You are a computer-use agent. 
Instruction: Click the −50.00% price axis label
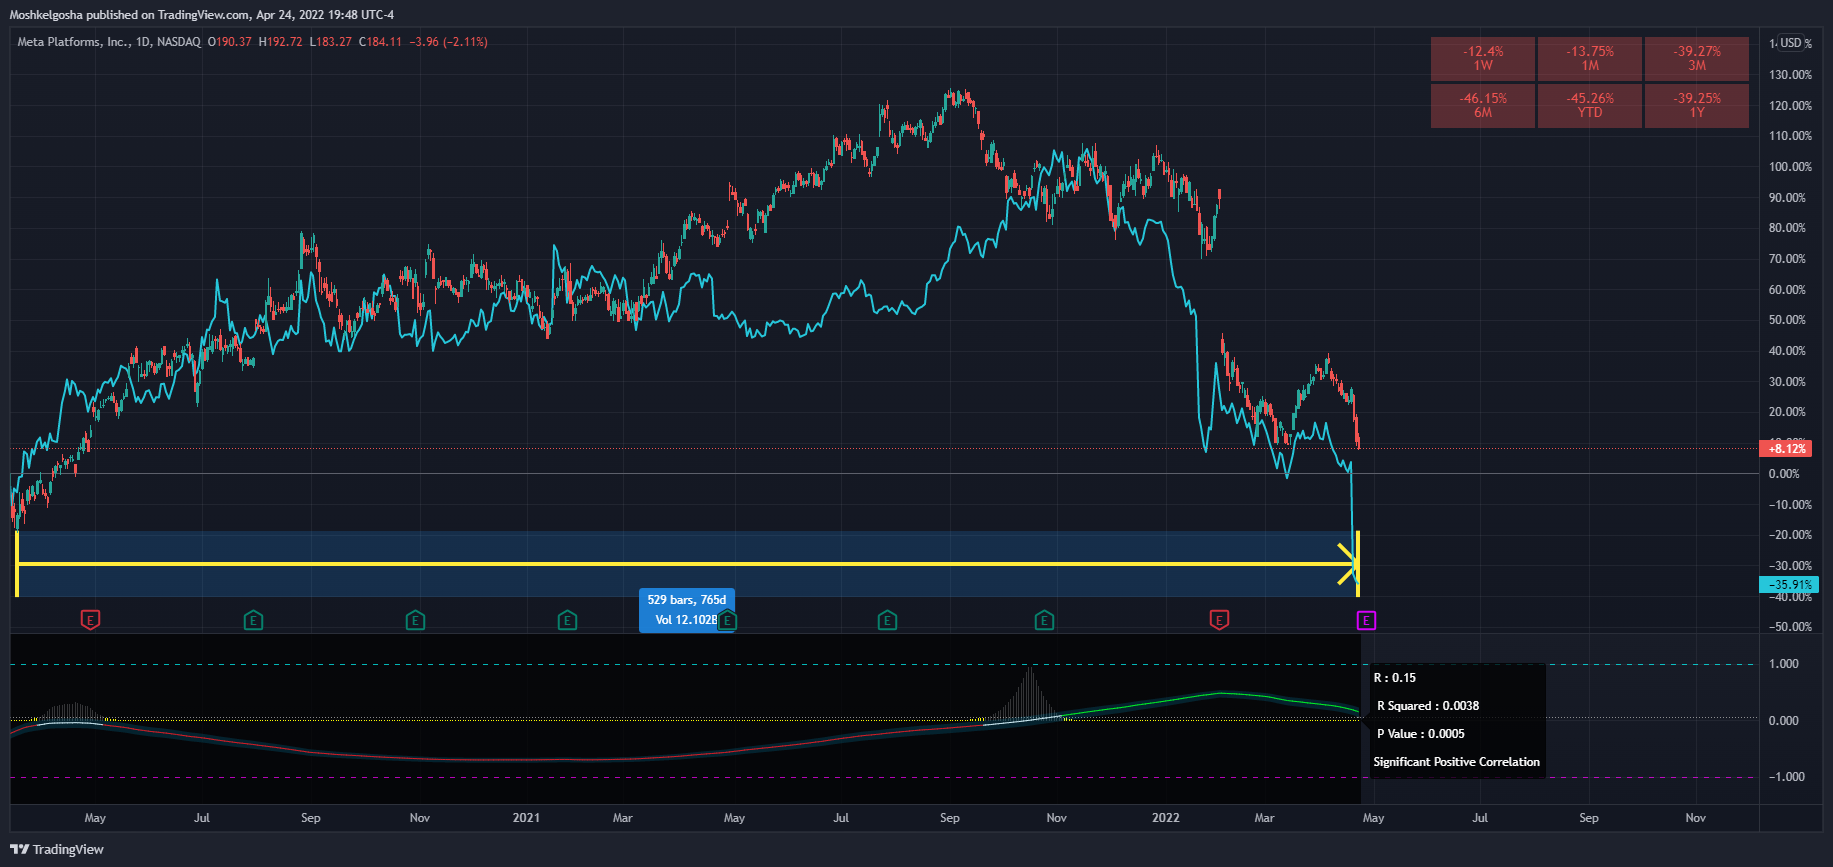(1788, 627)
